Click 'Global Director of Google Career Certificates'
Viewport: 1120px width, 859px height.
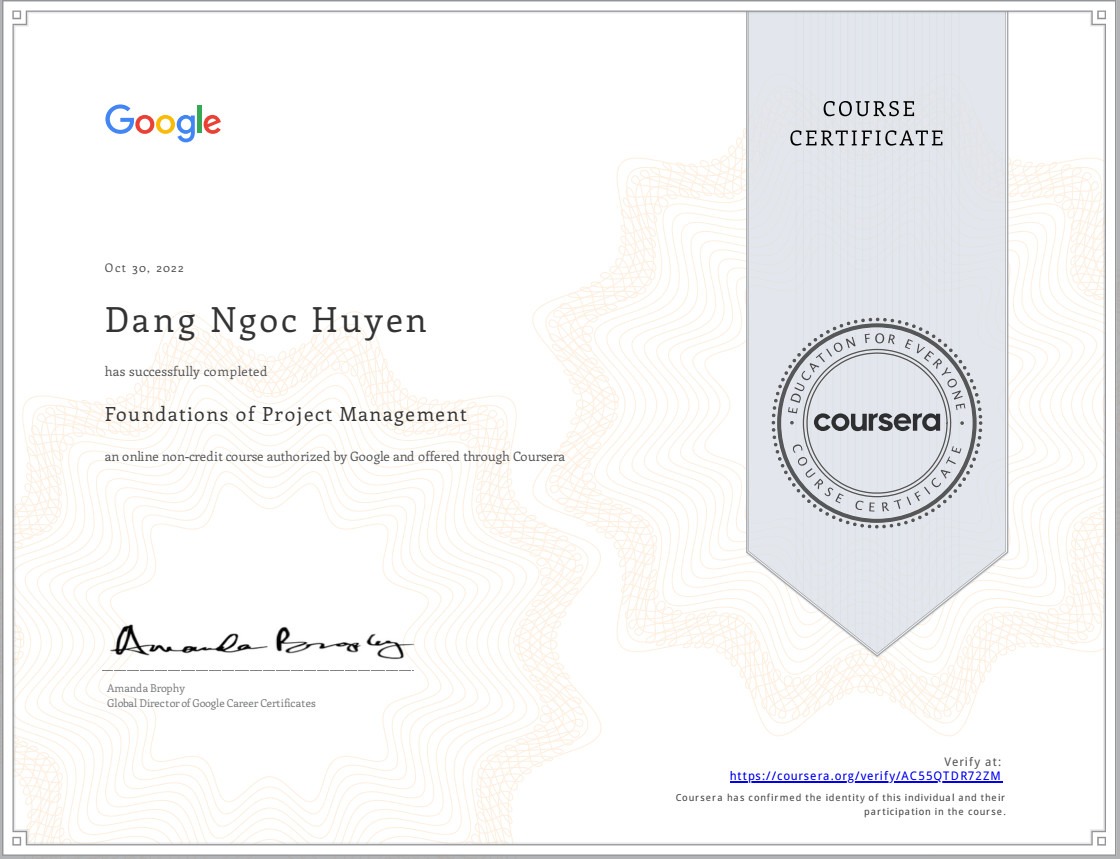pos(211,703)
